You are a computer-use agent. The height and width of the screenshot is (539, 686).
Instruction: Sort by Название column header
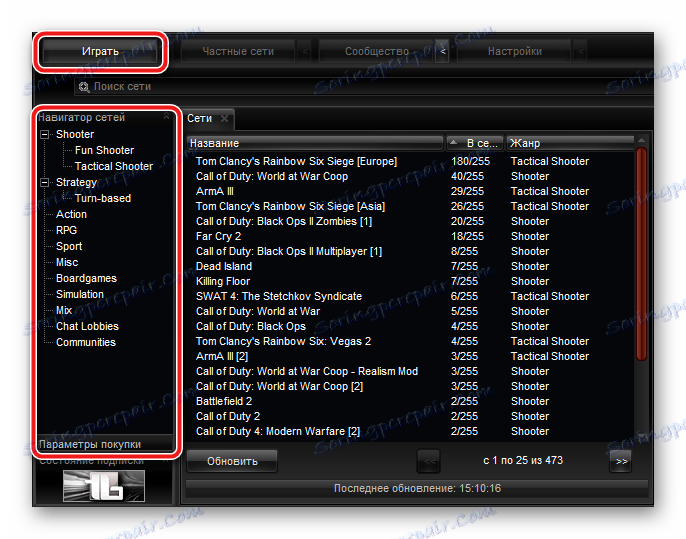(x=315, y=143)
